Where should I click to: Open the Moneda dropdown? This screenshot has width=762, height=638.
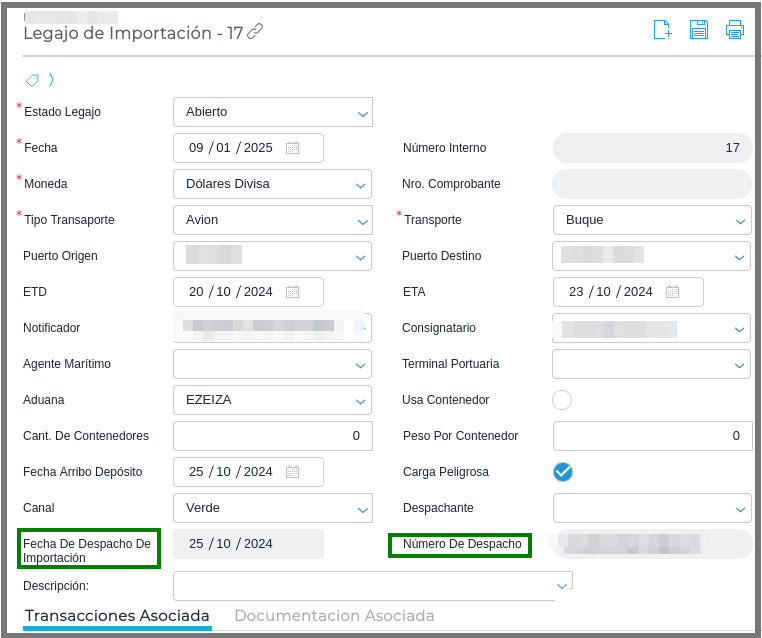(x=361, y=185)
